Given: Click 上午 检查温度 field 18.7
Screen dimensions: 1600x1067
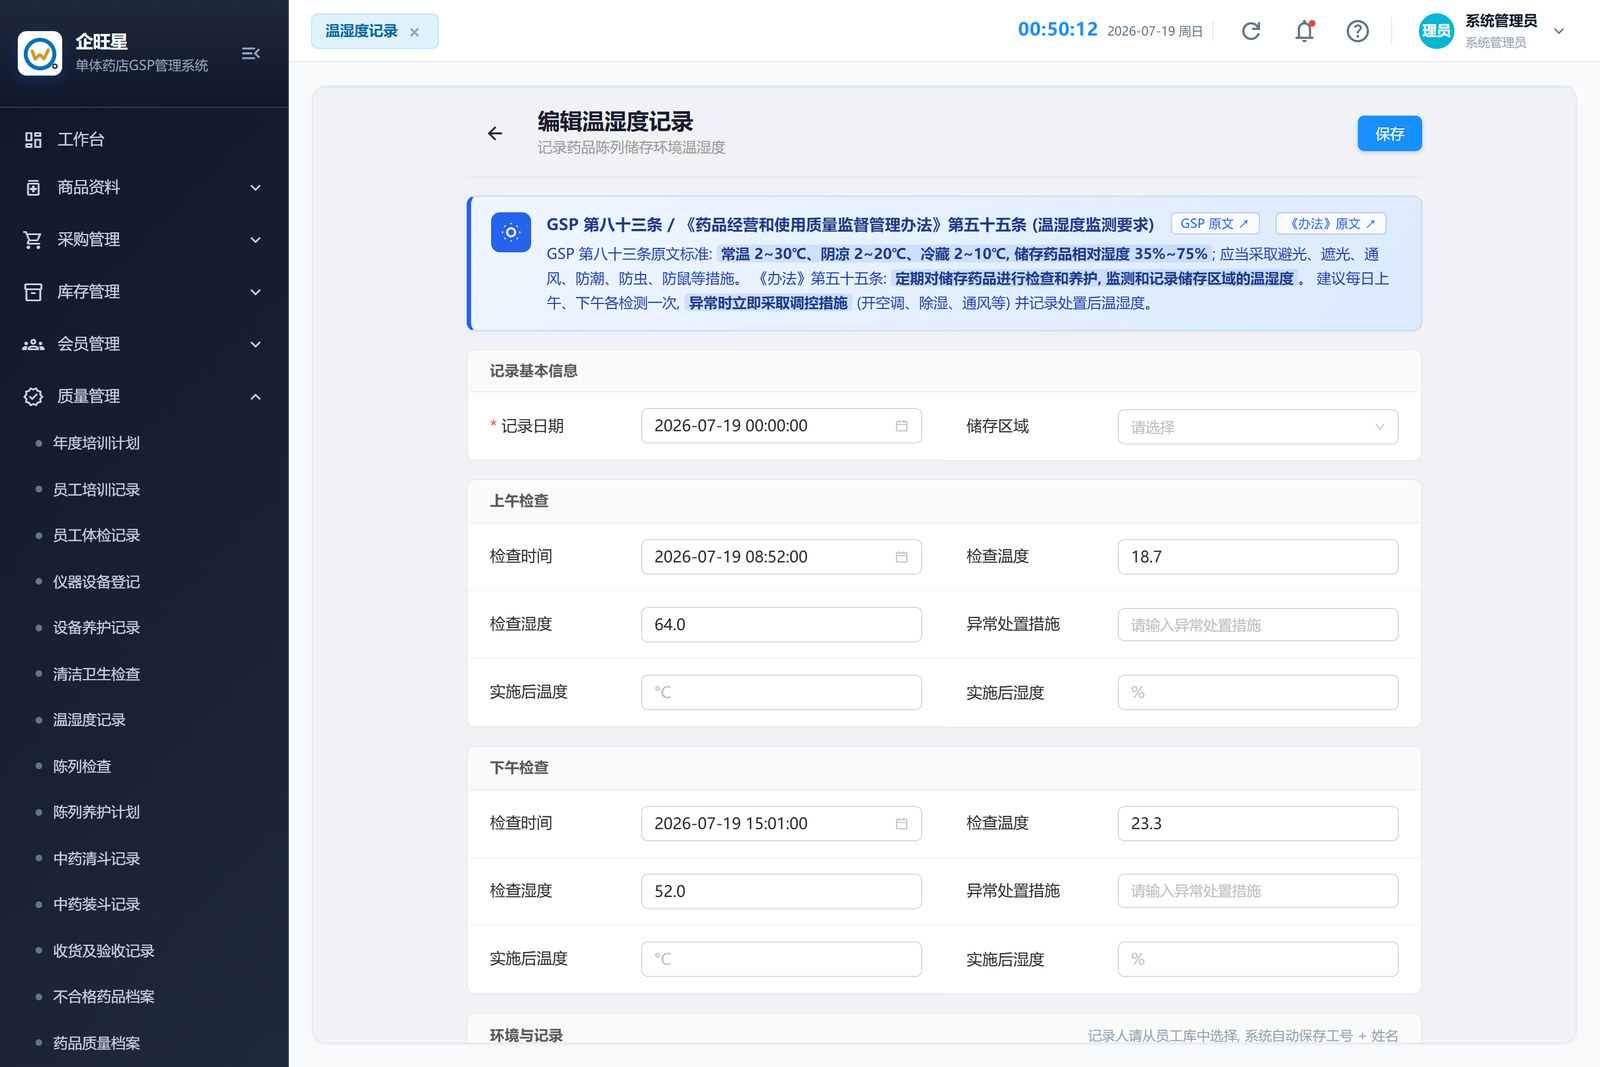Looking at the screenshot, I should pyautogui.click(x=1257, y=557).
